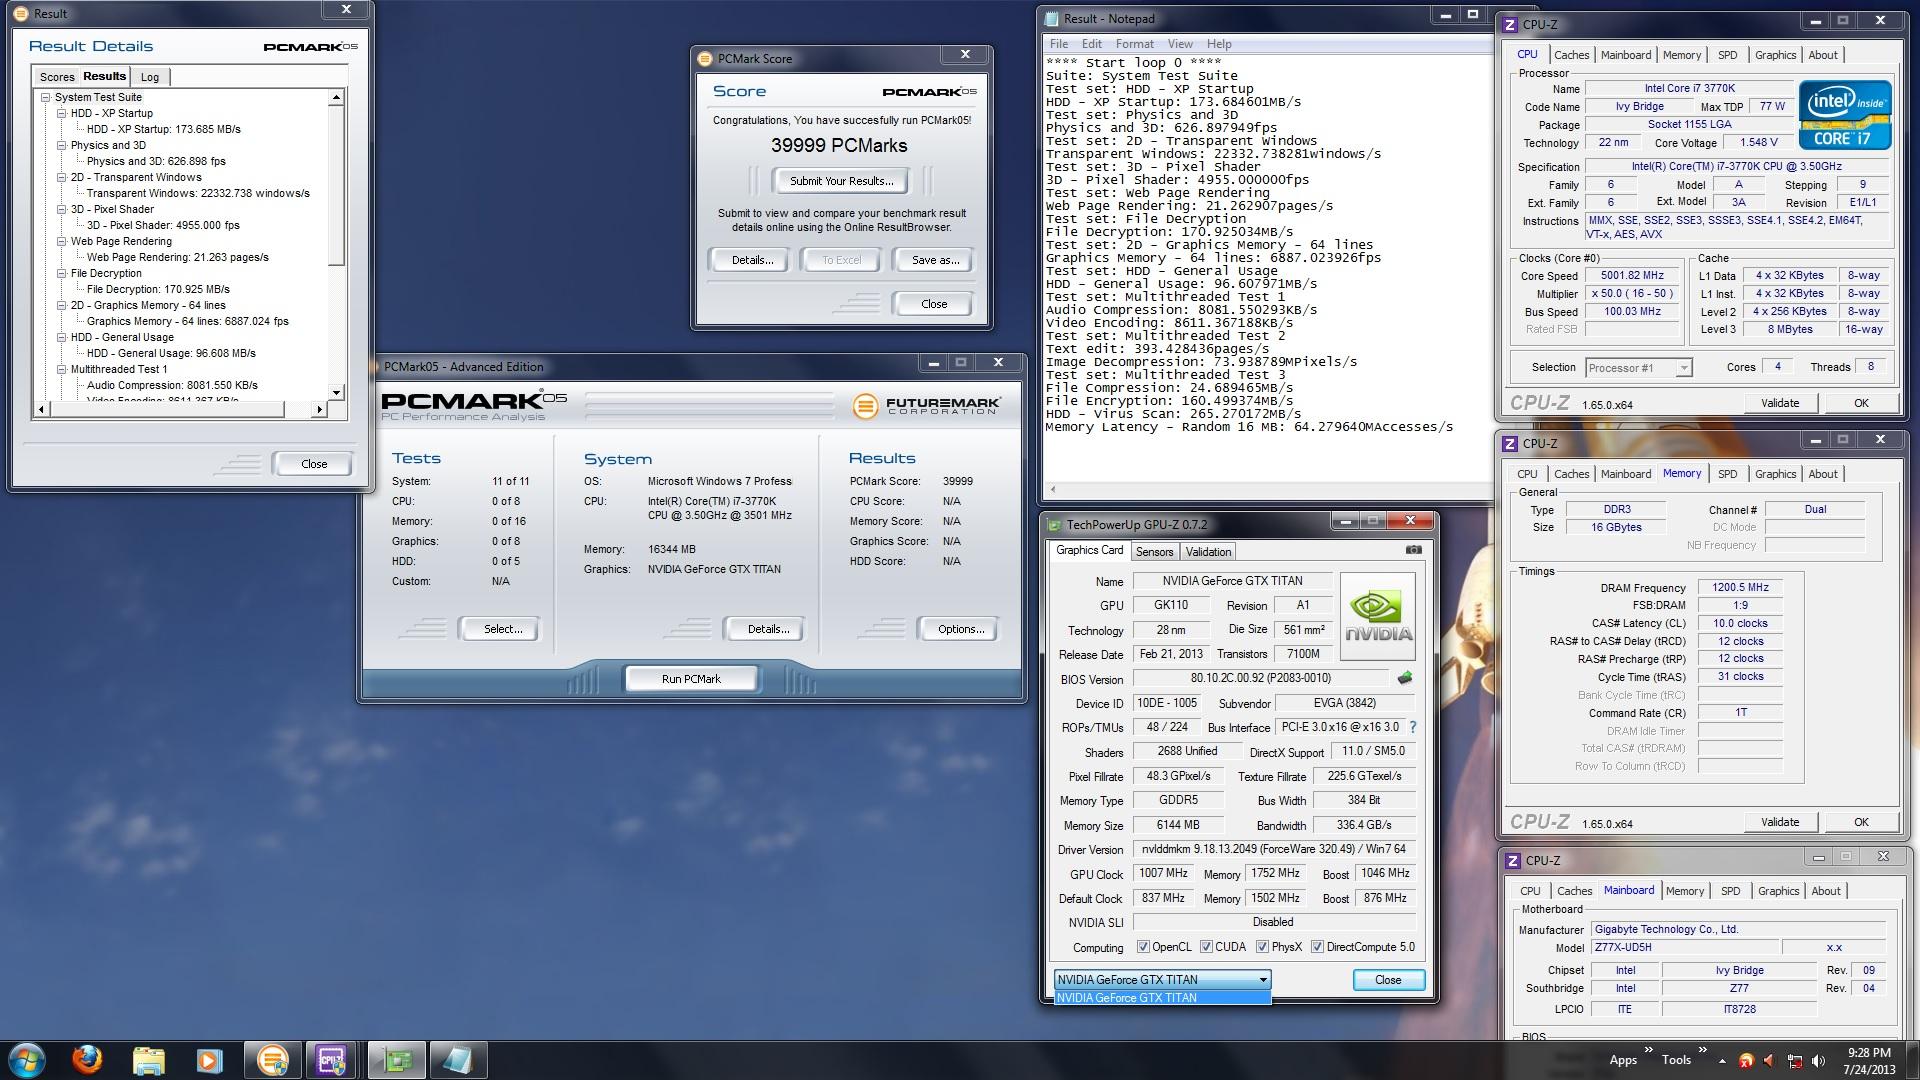The width and height of the screenshot is (1920, 1080).
Task: Toggle the PhysX checkbox in GPU-Z
Action: (1262, 947)
